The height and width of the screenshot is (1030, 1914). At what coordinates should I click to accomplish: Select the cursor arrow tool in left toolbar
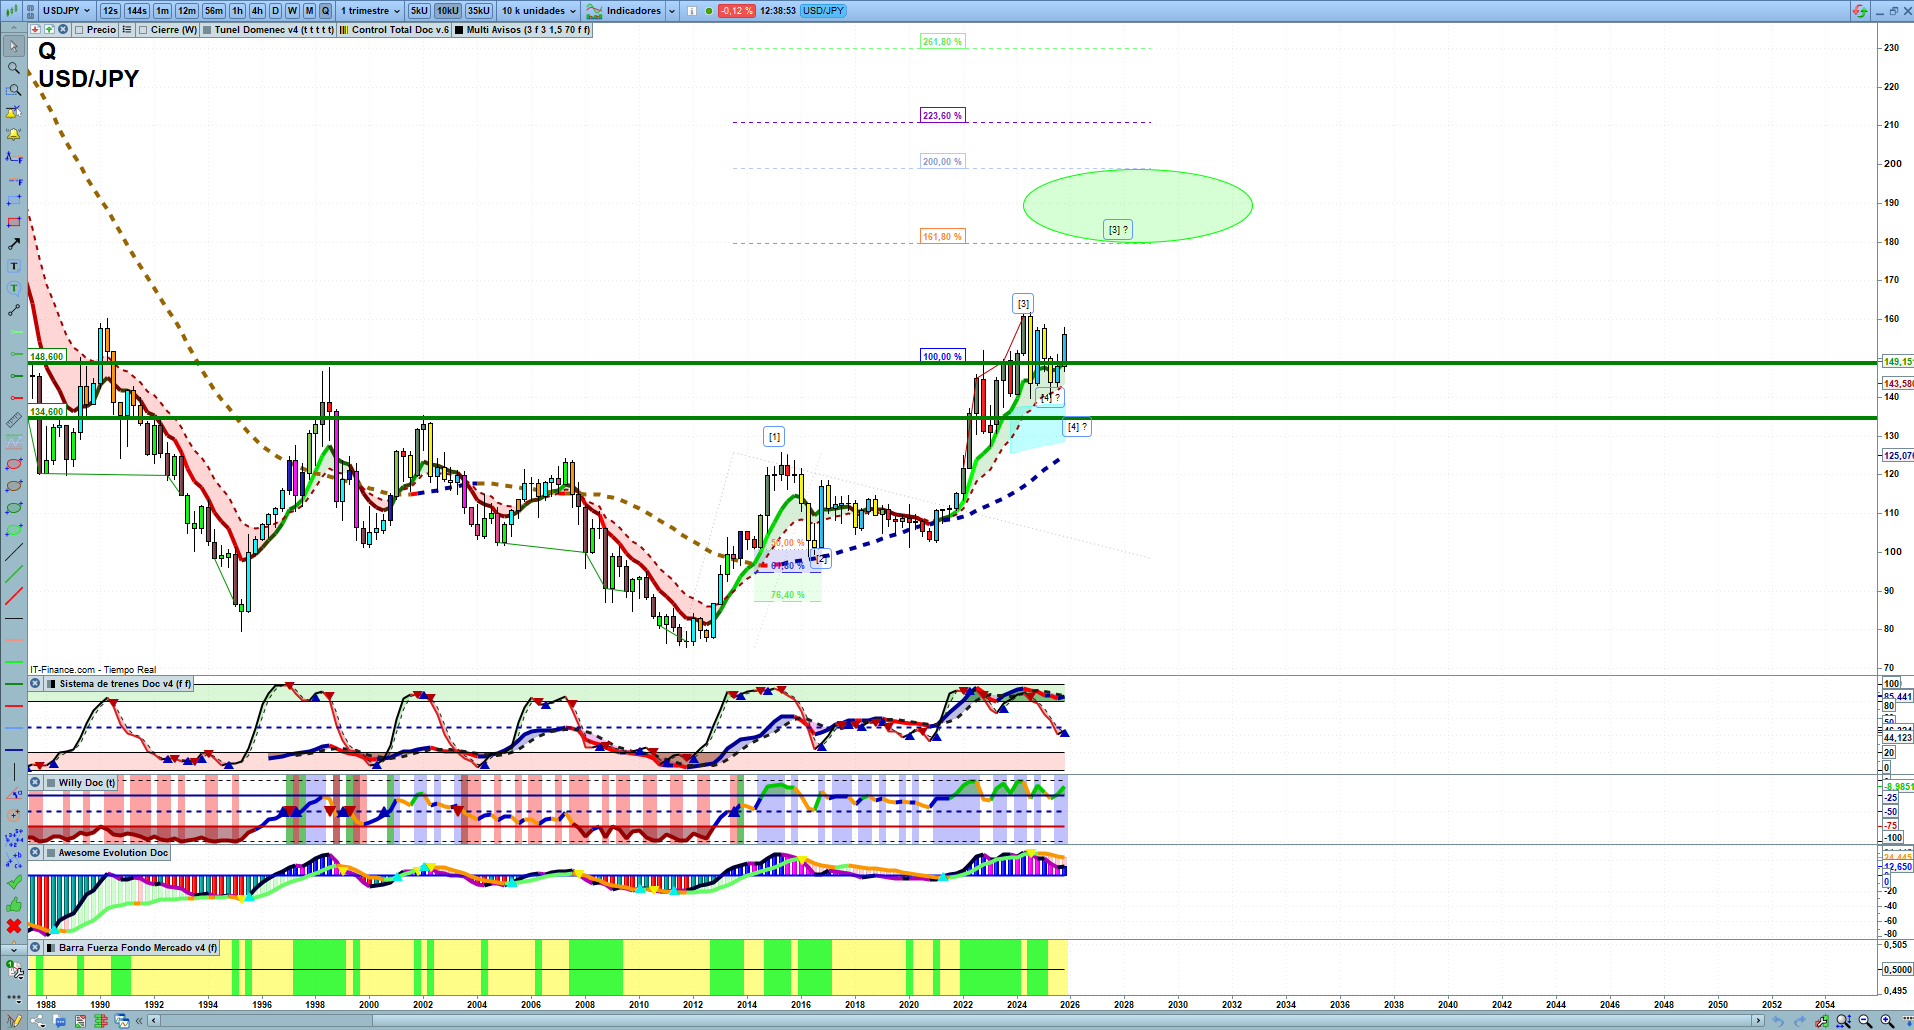14,46
